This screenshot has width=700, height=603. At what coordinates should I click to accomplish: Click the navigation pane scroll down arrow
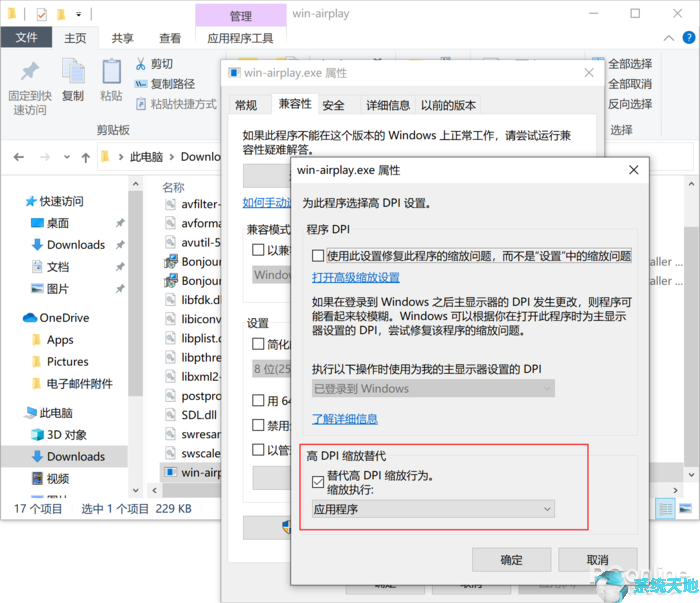(x=136, y=491)
